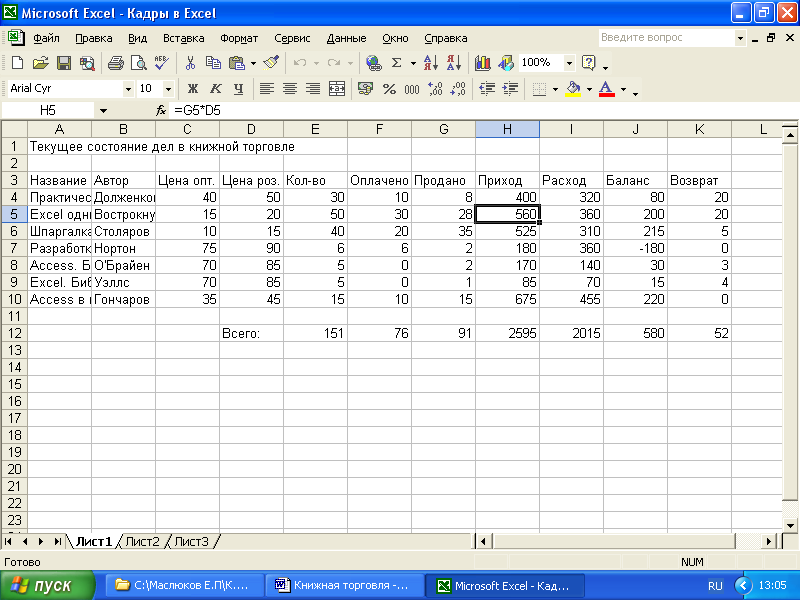This screenshot has height=600, width=800.
Task: Open Excel Help question icon
Action: point(589,63)
